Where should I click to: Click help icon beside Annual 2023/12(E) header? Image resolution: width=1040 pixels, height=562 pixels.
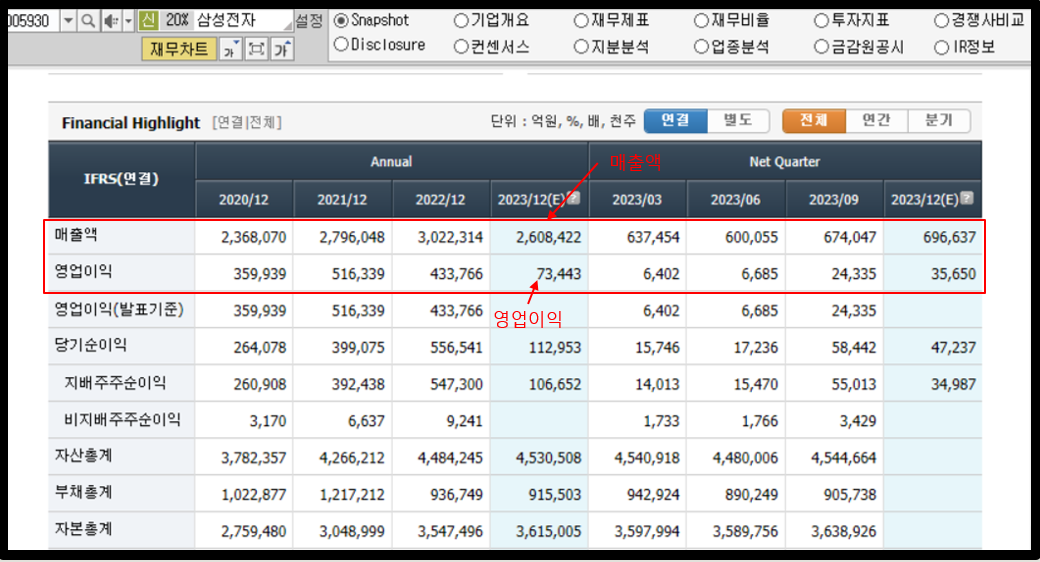[574, 198]
